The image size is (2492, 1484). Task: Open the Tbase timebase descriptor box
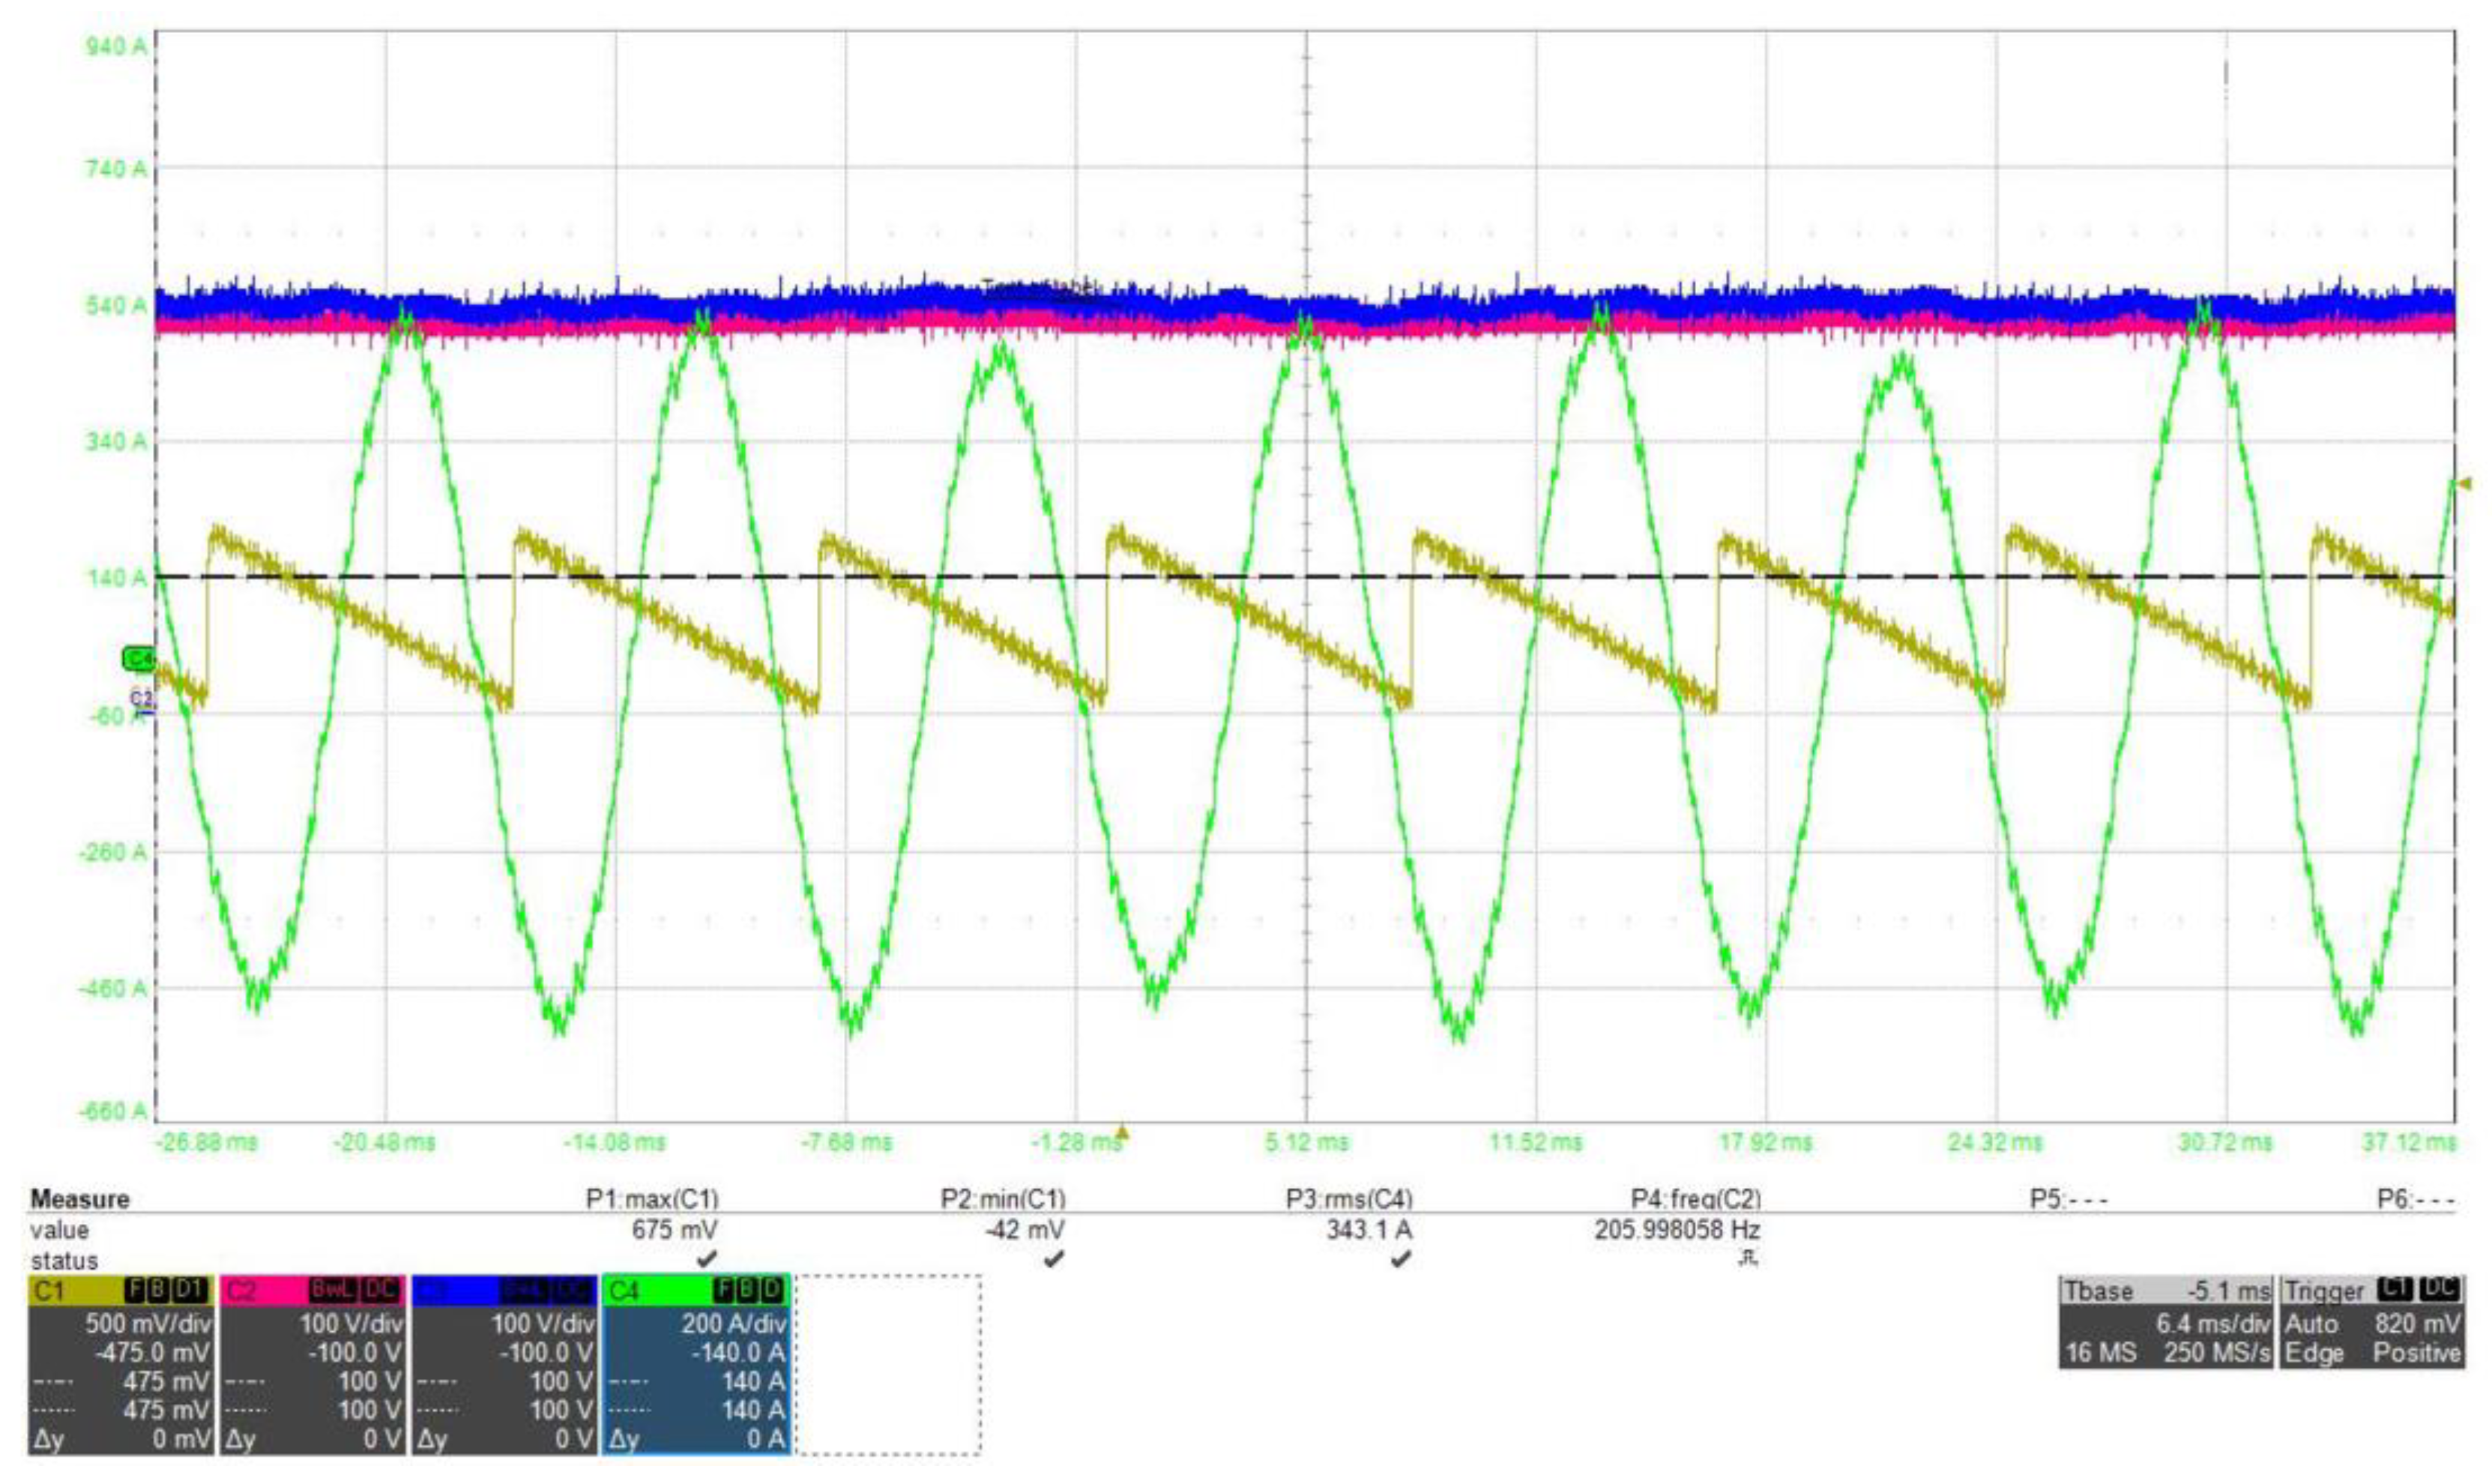tap(2166, 1322)
